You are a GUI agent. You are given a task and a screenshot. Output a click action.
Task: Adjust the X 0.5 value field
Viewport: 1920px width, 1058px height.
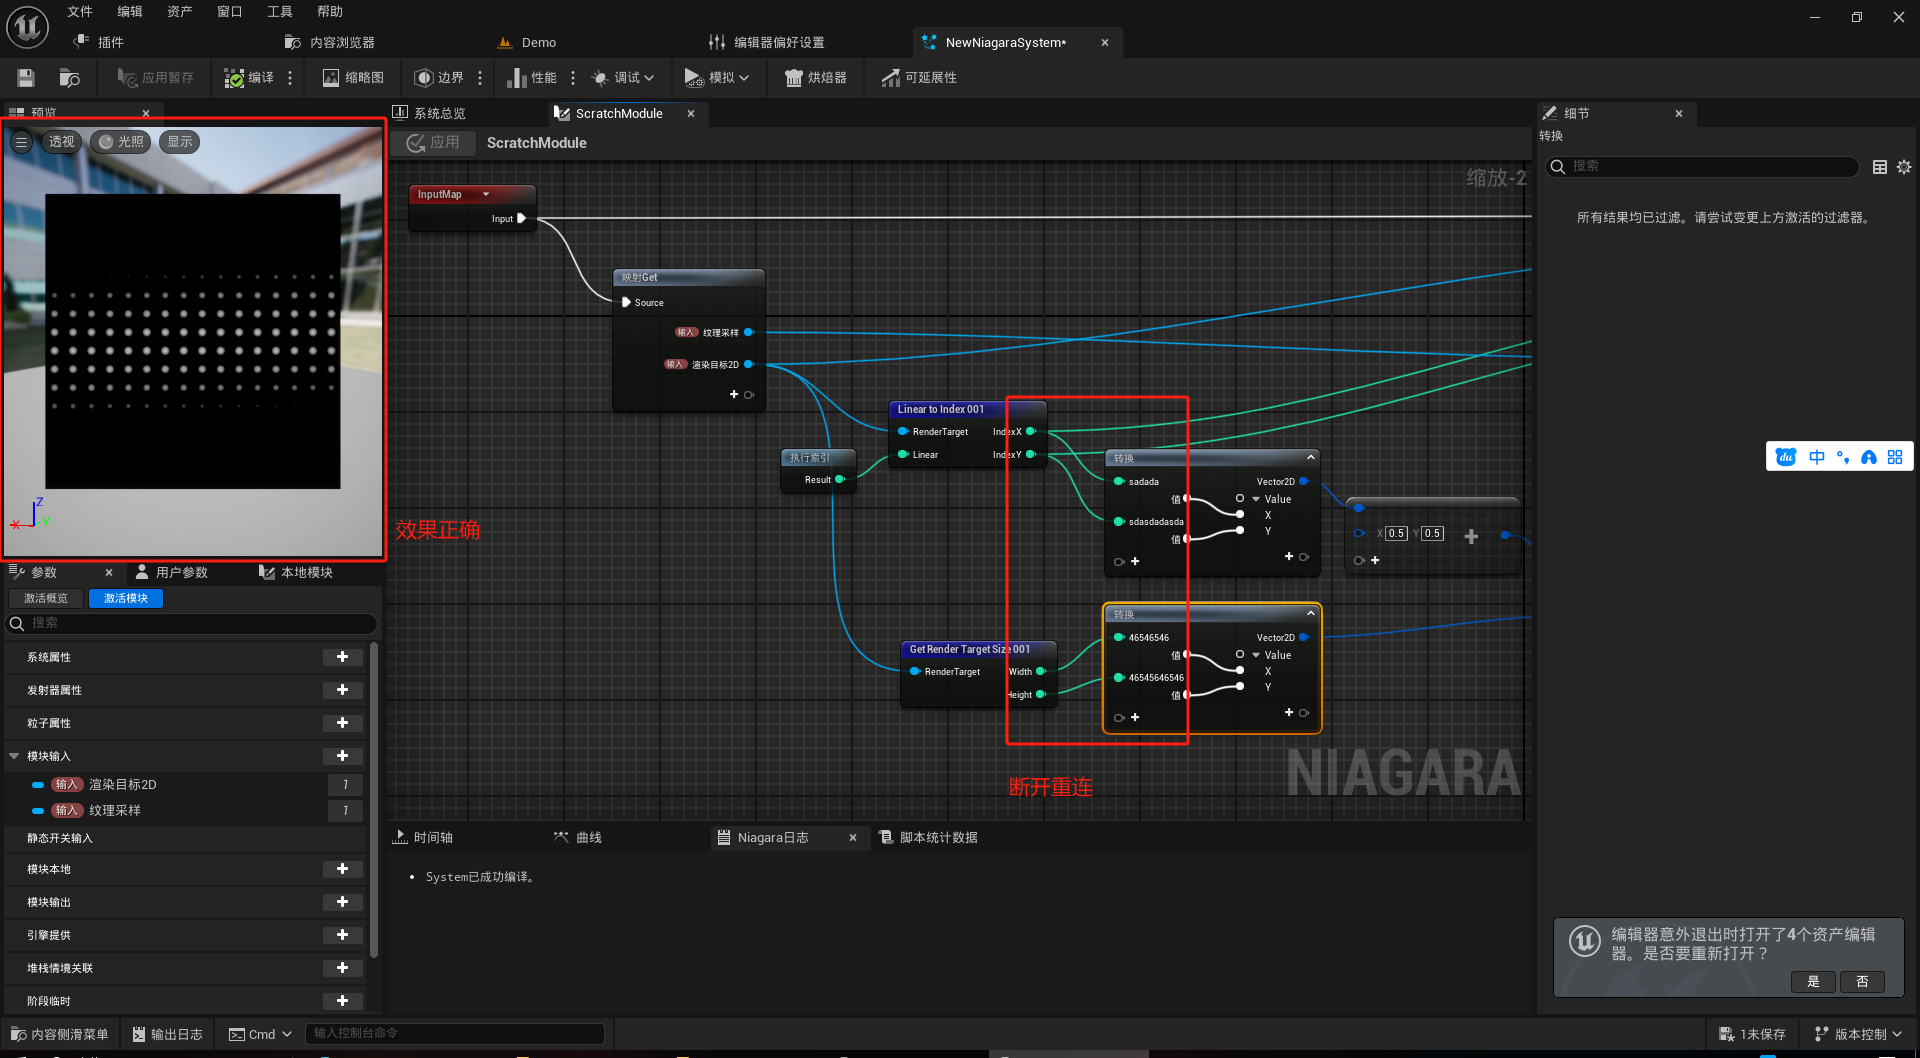pos(1395,533)
